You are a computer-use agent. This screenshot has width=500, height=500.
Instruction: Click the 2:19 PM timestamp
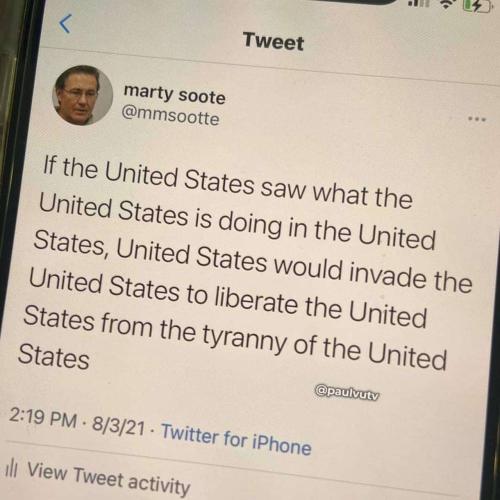coord(43,417)
